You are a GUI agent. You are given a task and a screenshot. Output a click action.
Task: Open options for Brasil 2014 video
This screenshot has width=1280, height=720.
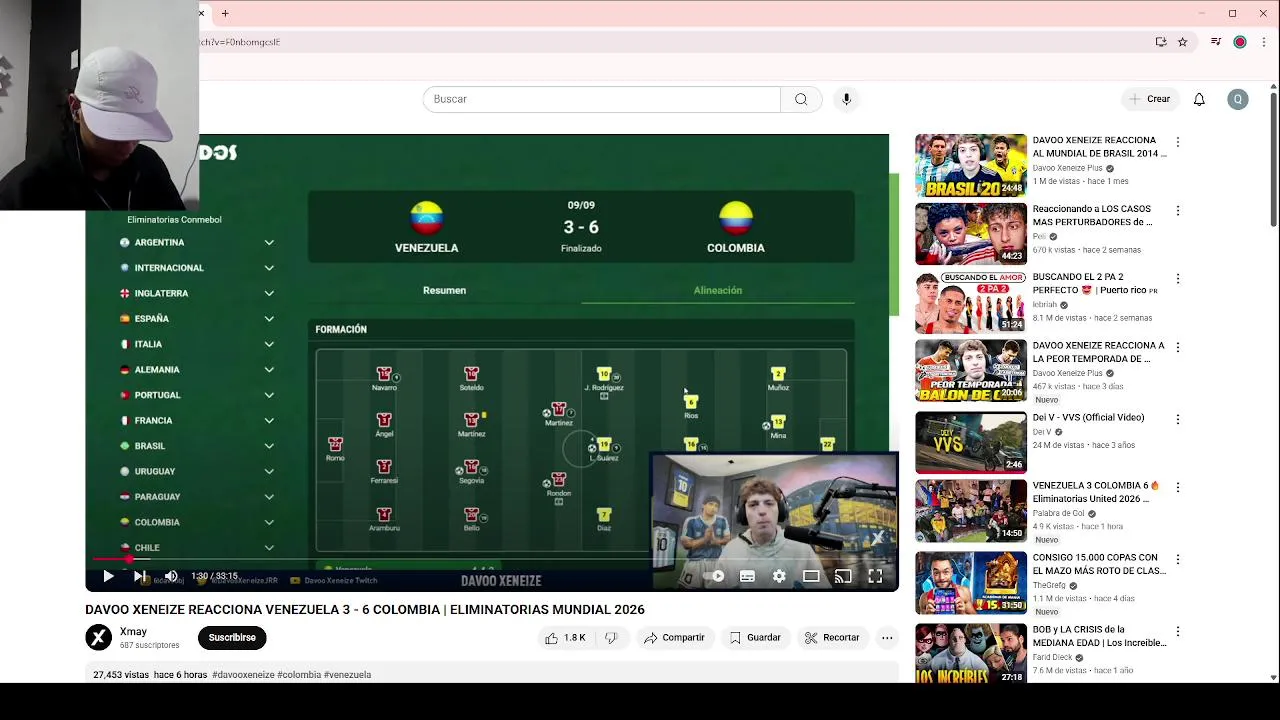[x=1178, y=142]
